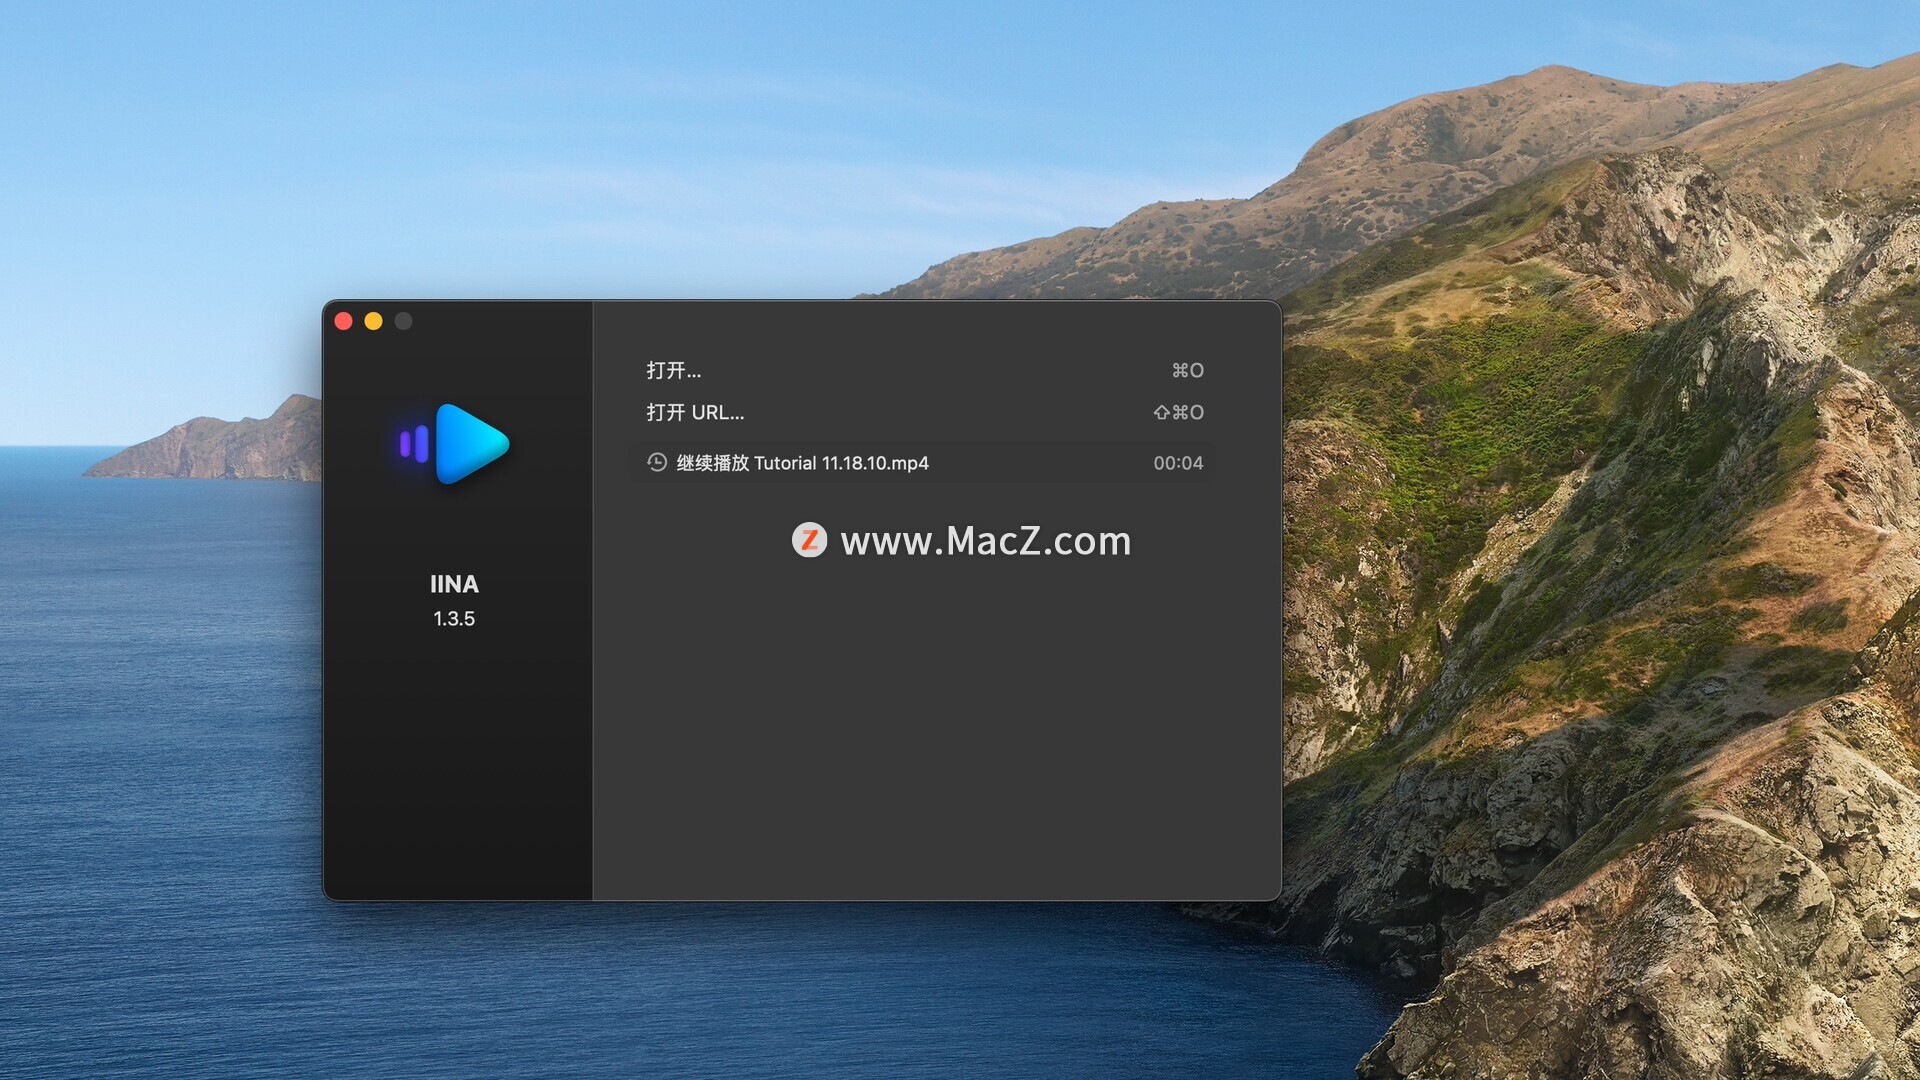Click the IINA app name text
Viewport: 1920px width, 1080px height.
click(454, 584)
